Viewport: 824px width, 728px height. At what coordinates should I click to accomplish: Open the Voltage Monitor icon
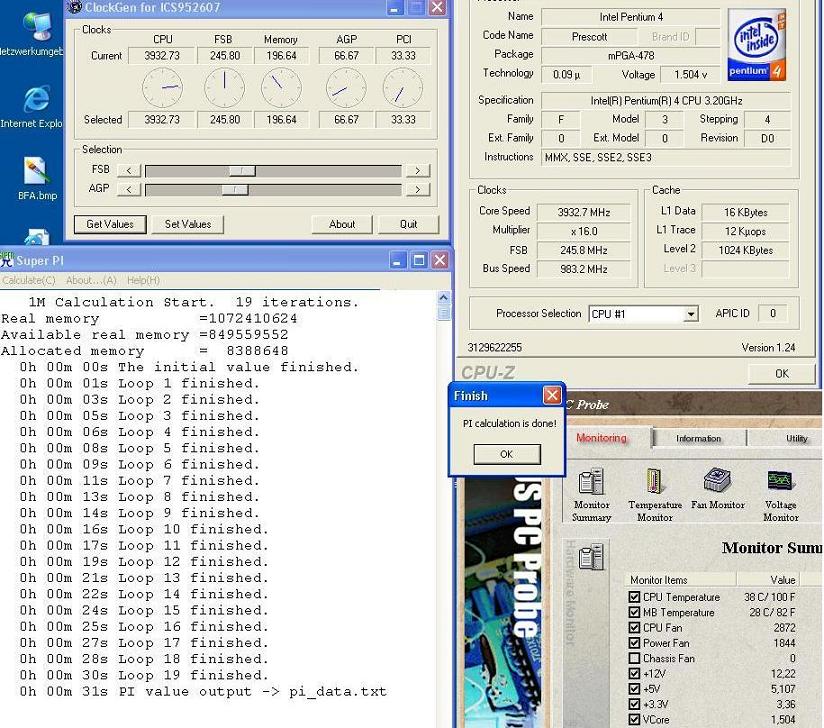(780, 494)
